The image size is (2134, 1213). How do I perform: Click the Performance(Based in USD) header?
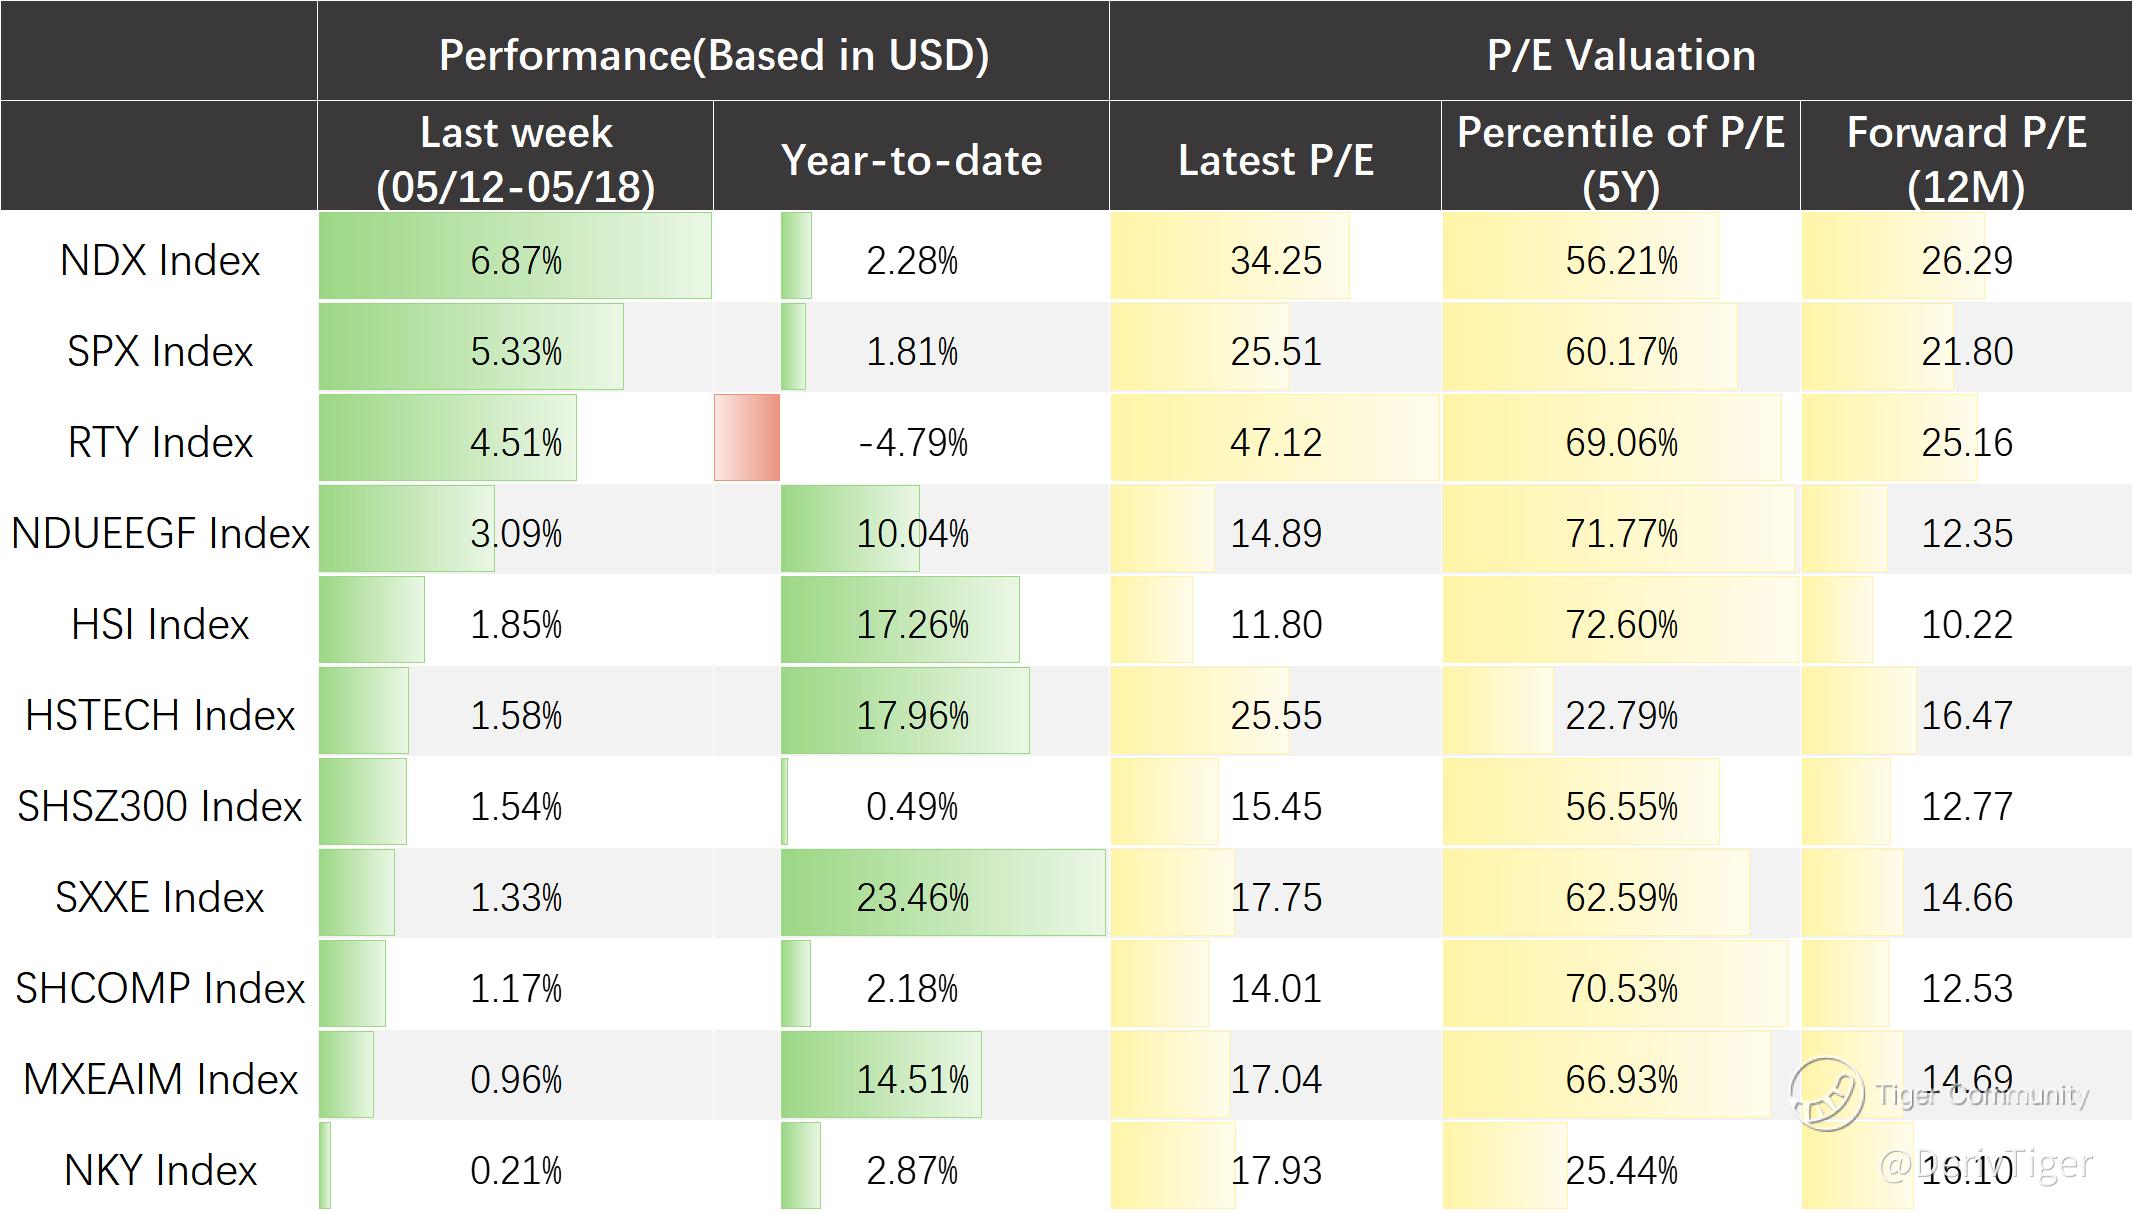point(713,54)
